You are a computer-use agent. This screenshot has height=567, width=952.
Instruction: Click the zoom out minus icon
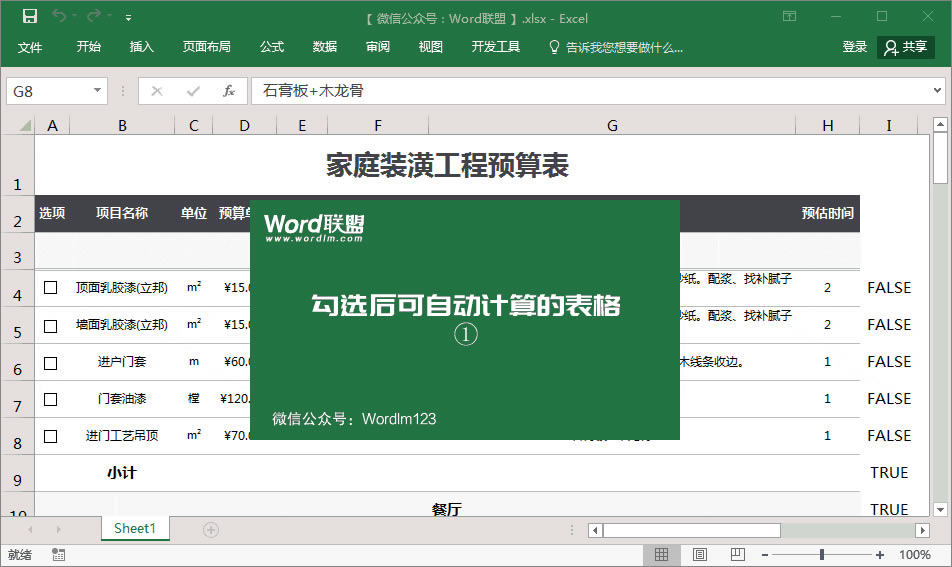765,555
